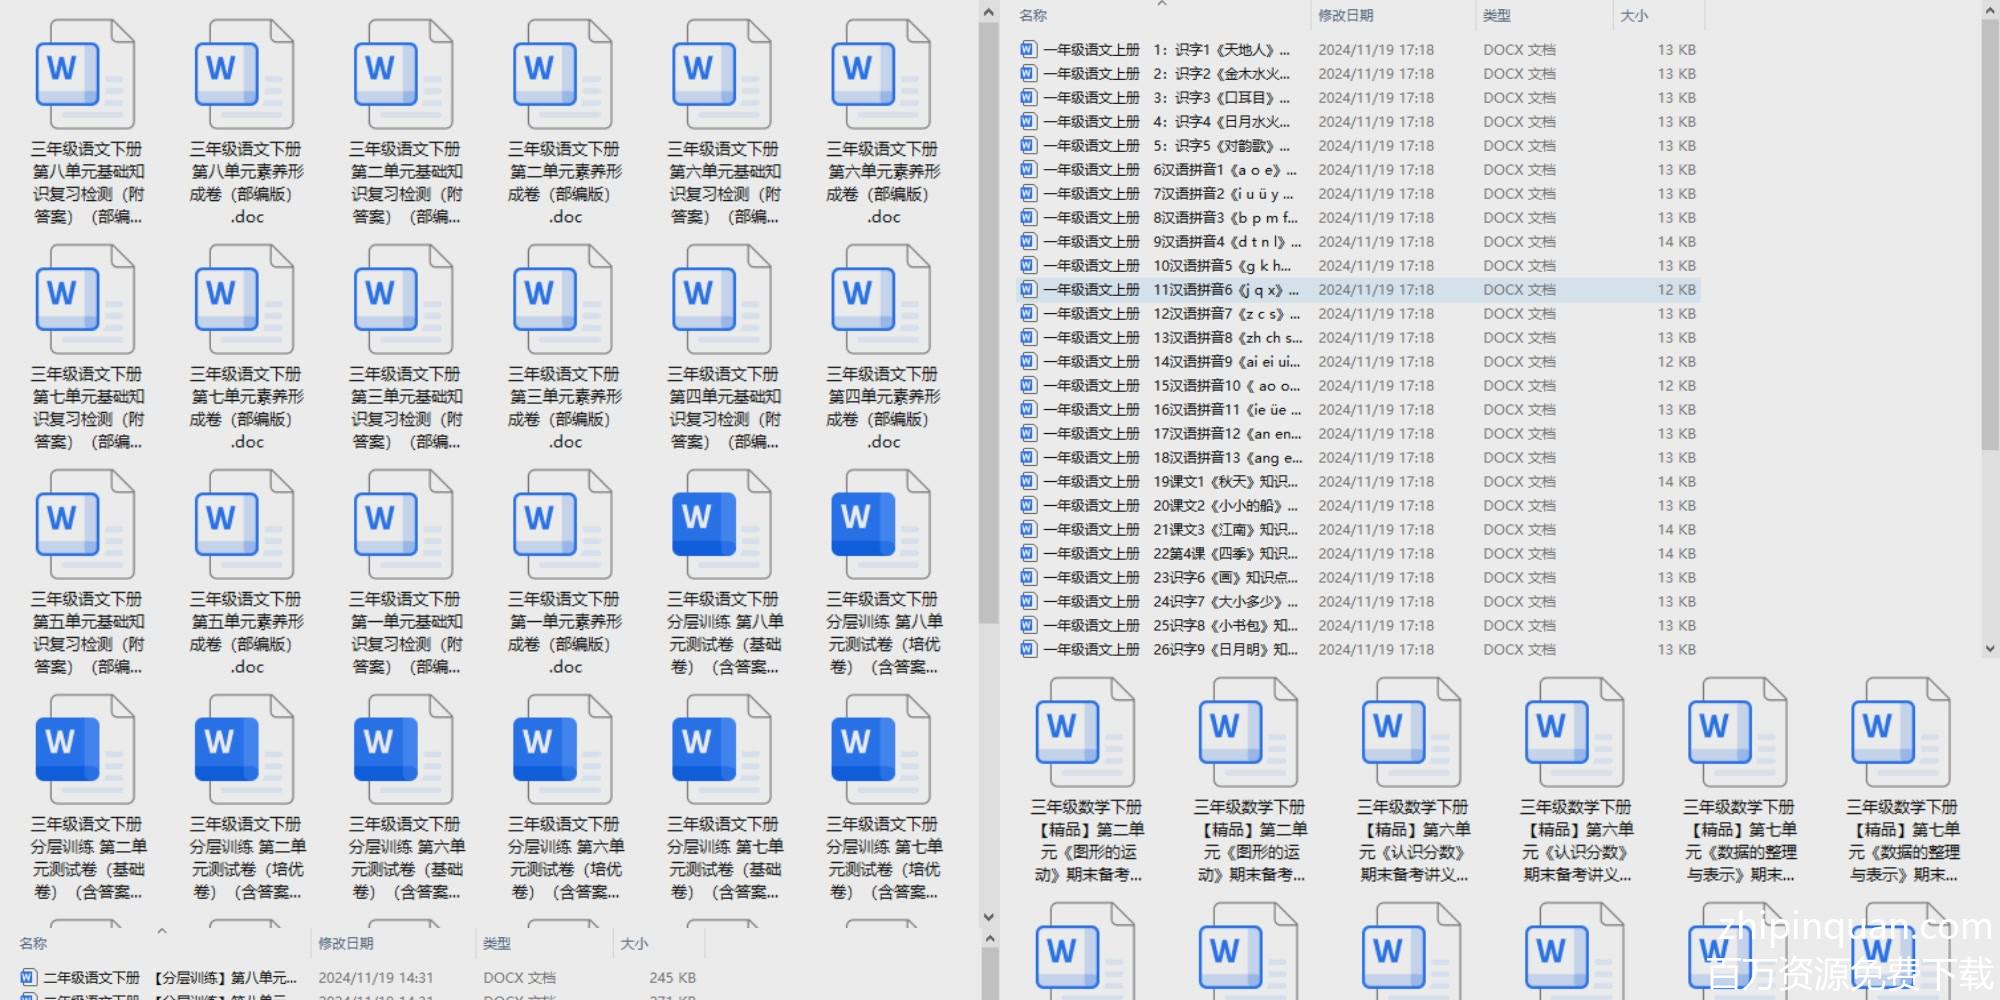Click the scrollbar thumb of the 一年级语文上册 list
This screenshot has height=1000, width=2000.
pos(1989,230)
